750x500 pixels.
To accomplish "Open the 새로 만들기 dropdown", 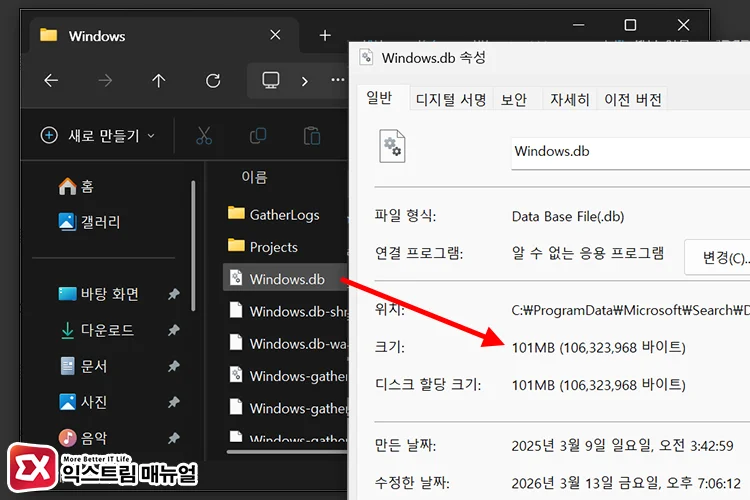I will [x=98, y=135].
